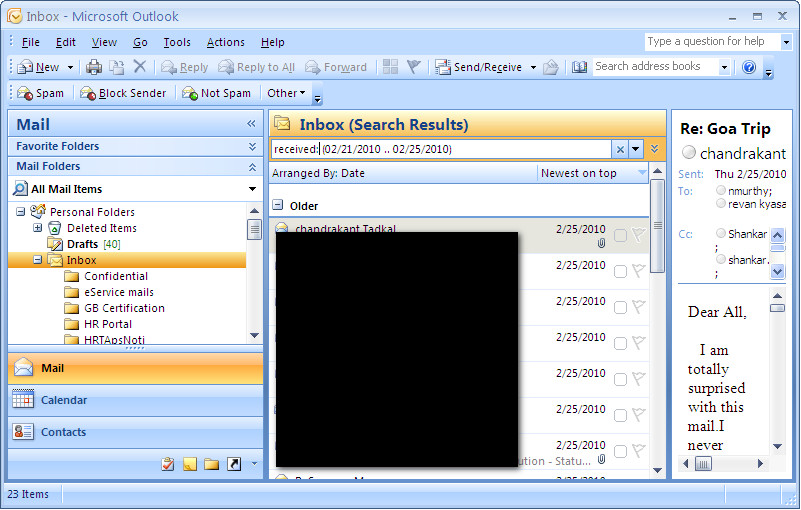Mark message as Spam
The width and height of the screenshot is (801, 510).
coord(40,93)
